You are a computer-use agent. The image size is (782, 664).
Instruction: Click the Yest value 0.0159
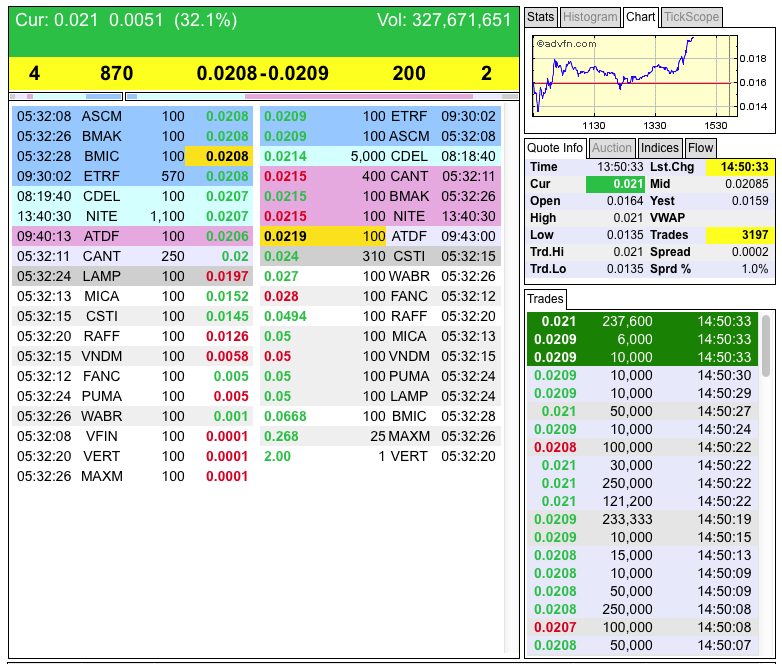click(x=750, y=201)
